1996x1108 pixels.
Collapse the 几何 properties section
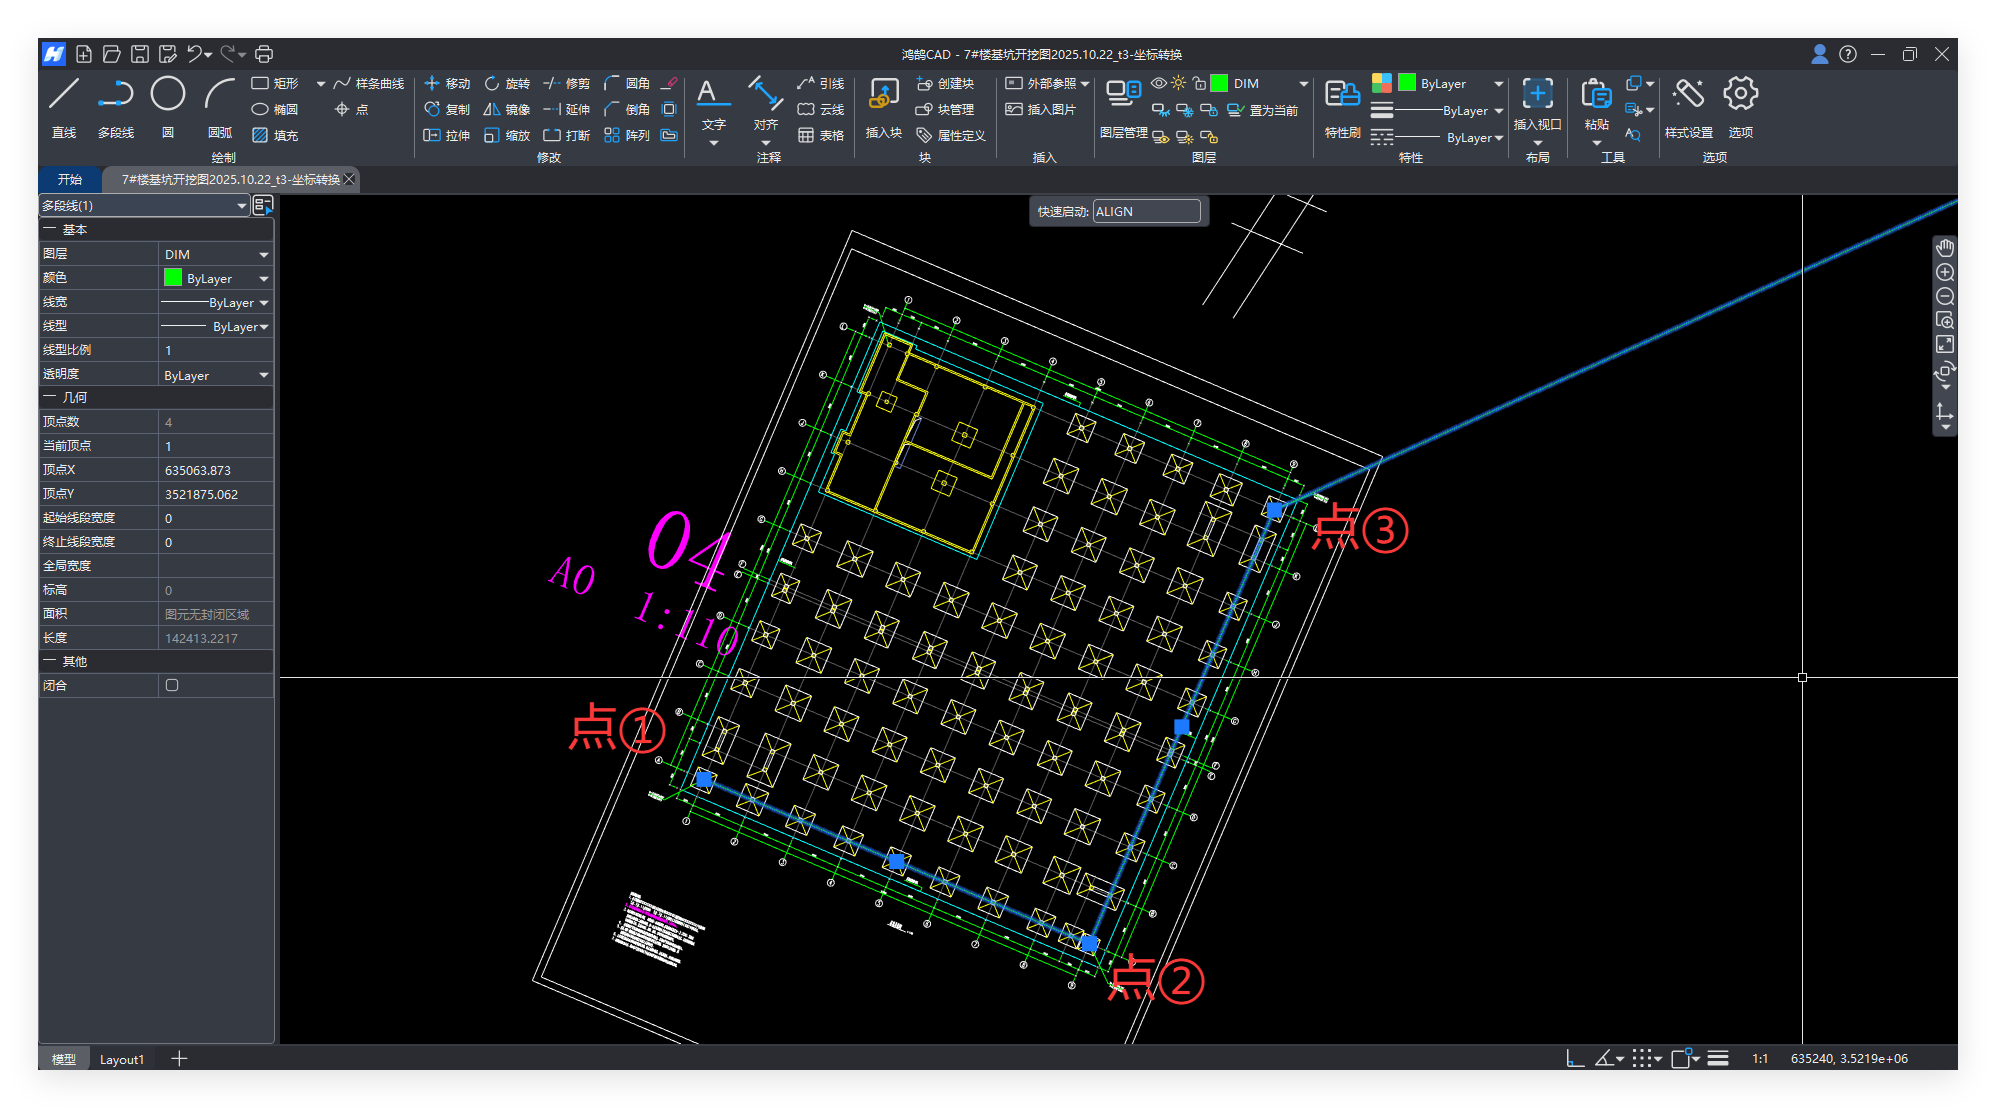(x=49, y=397)
